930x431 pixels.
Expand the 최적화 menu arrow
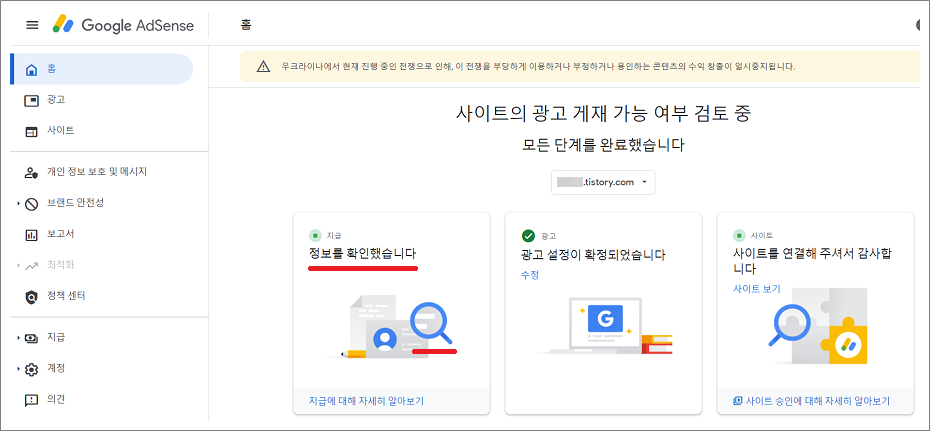[18, 265]
